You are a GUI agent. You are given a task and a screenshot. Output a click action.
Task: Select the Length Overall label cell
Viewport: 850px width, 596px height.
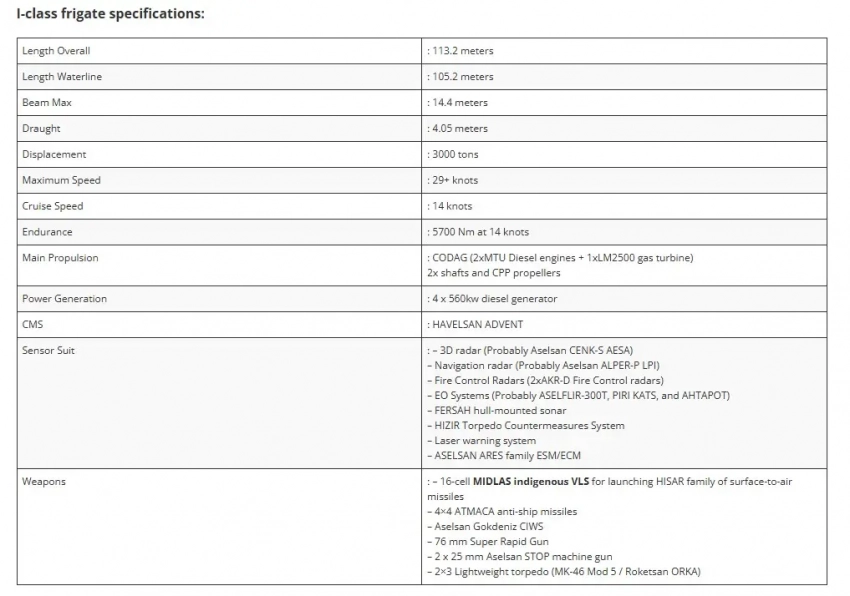[56, 51]
